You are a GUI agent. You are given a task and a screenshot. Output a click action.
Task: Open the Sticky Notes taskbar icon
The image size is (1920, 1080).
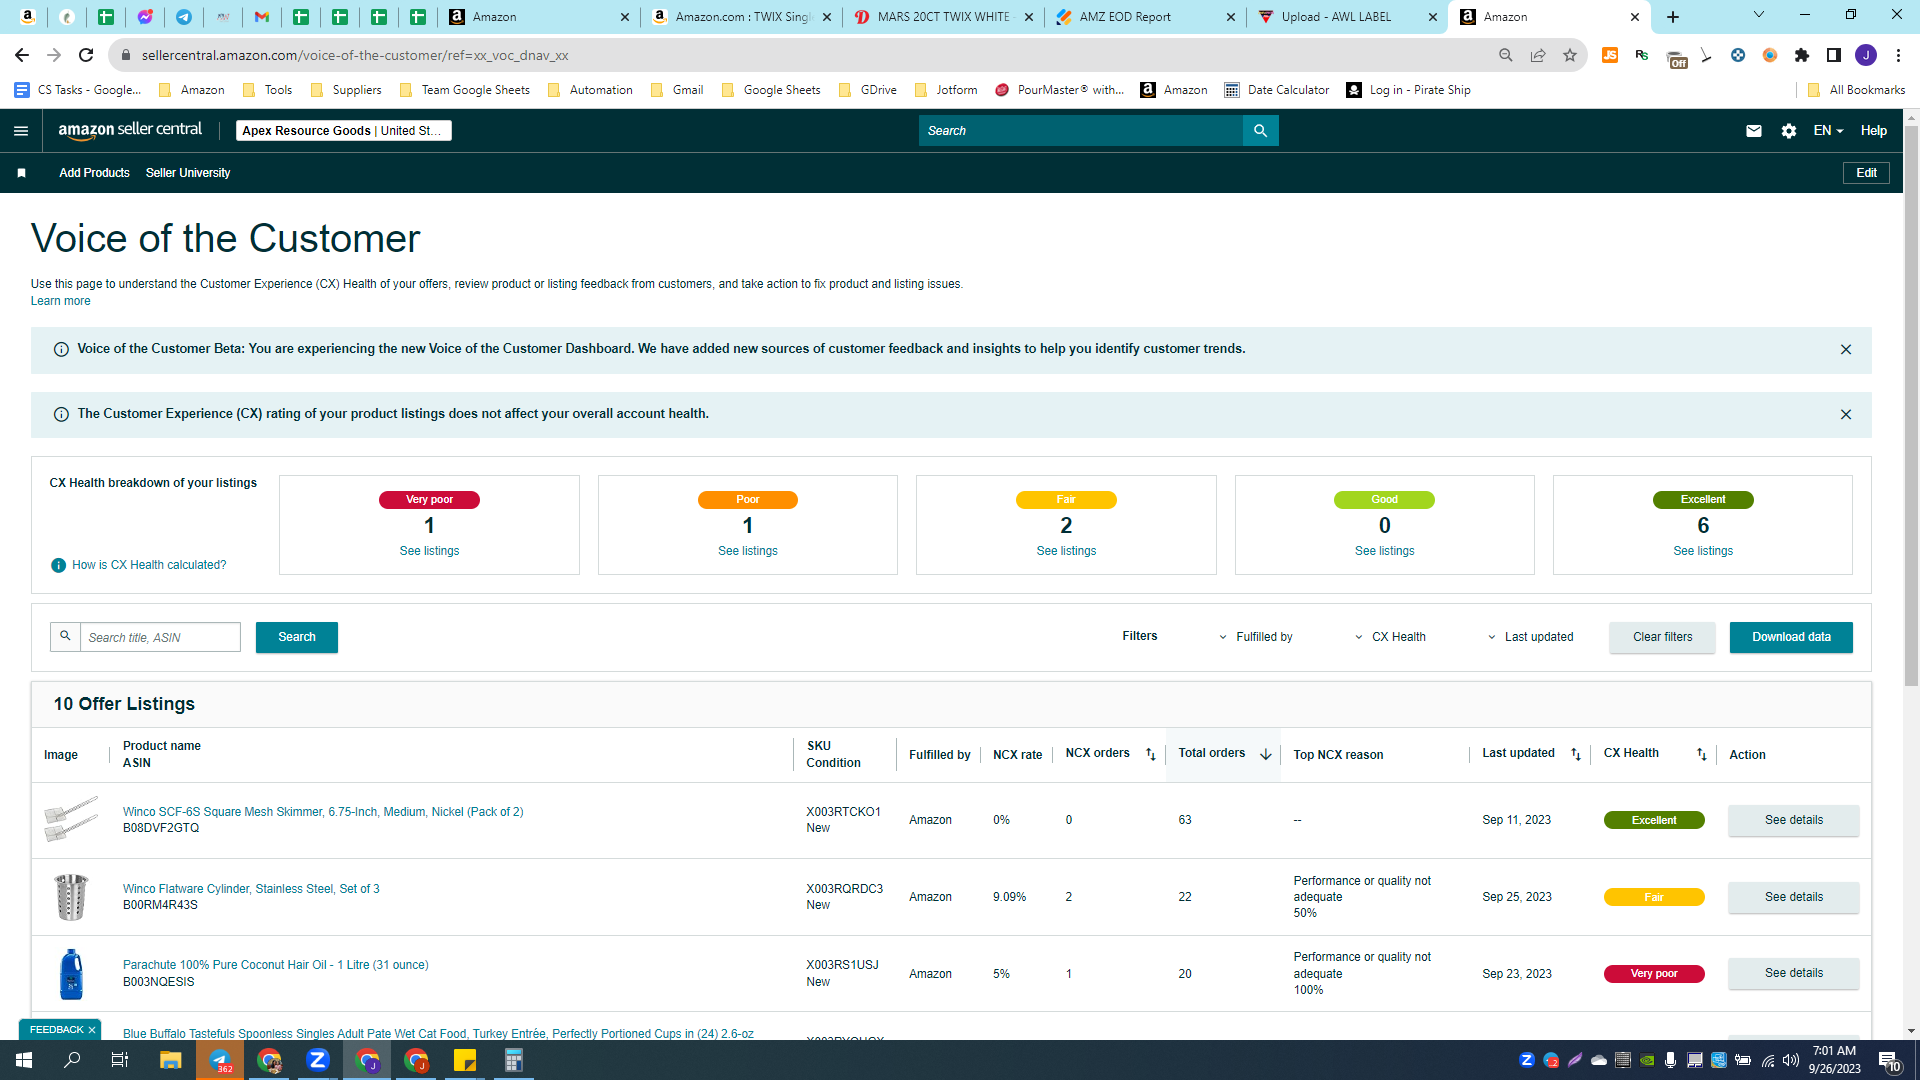point(465,1060)
